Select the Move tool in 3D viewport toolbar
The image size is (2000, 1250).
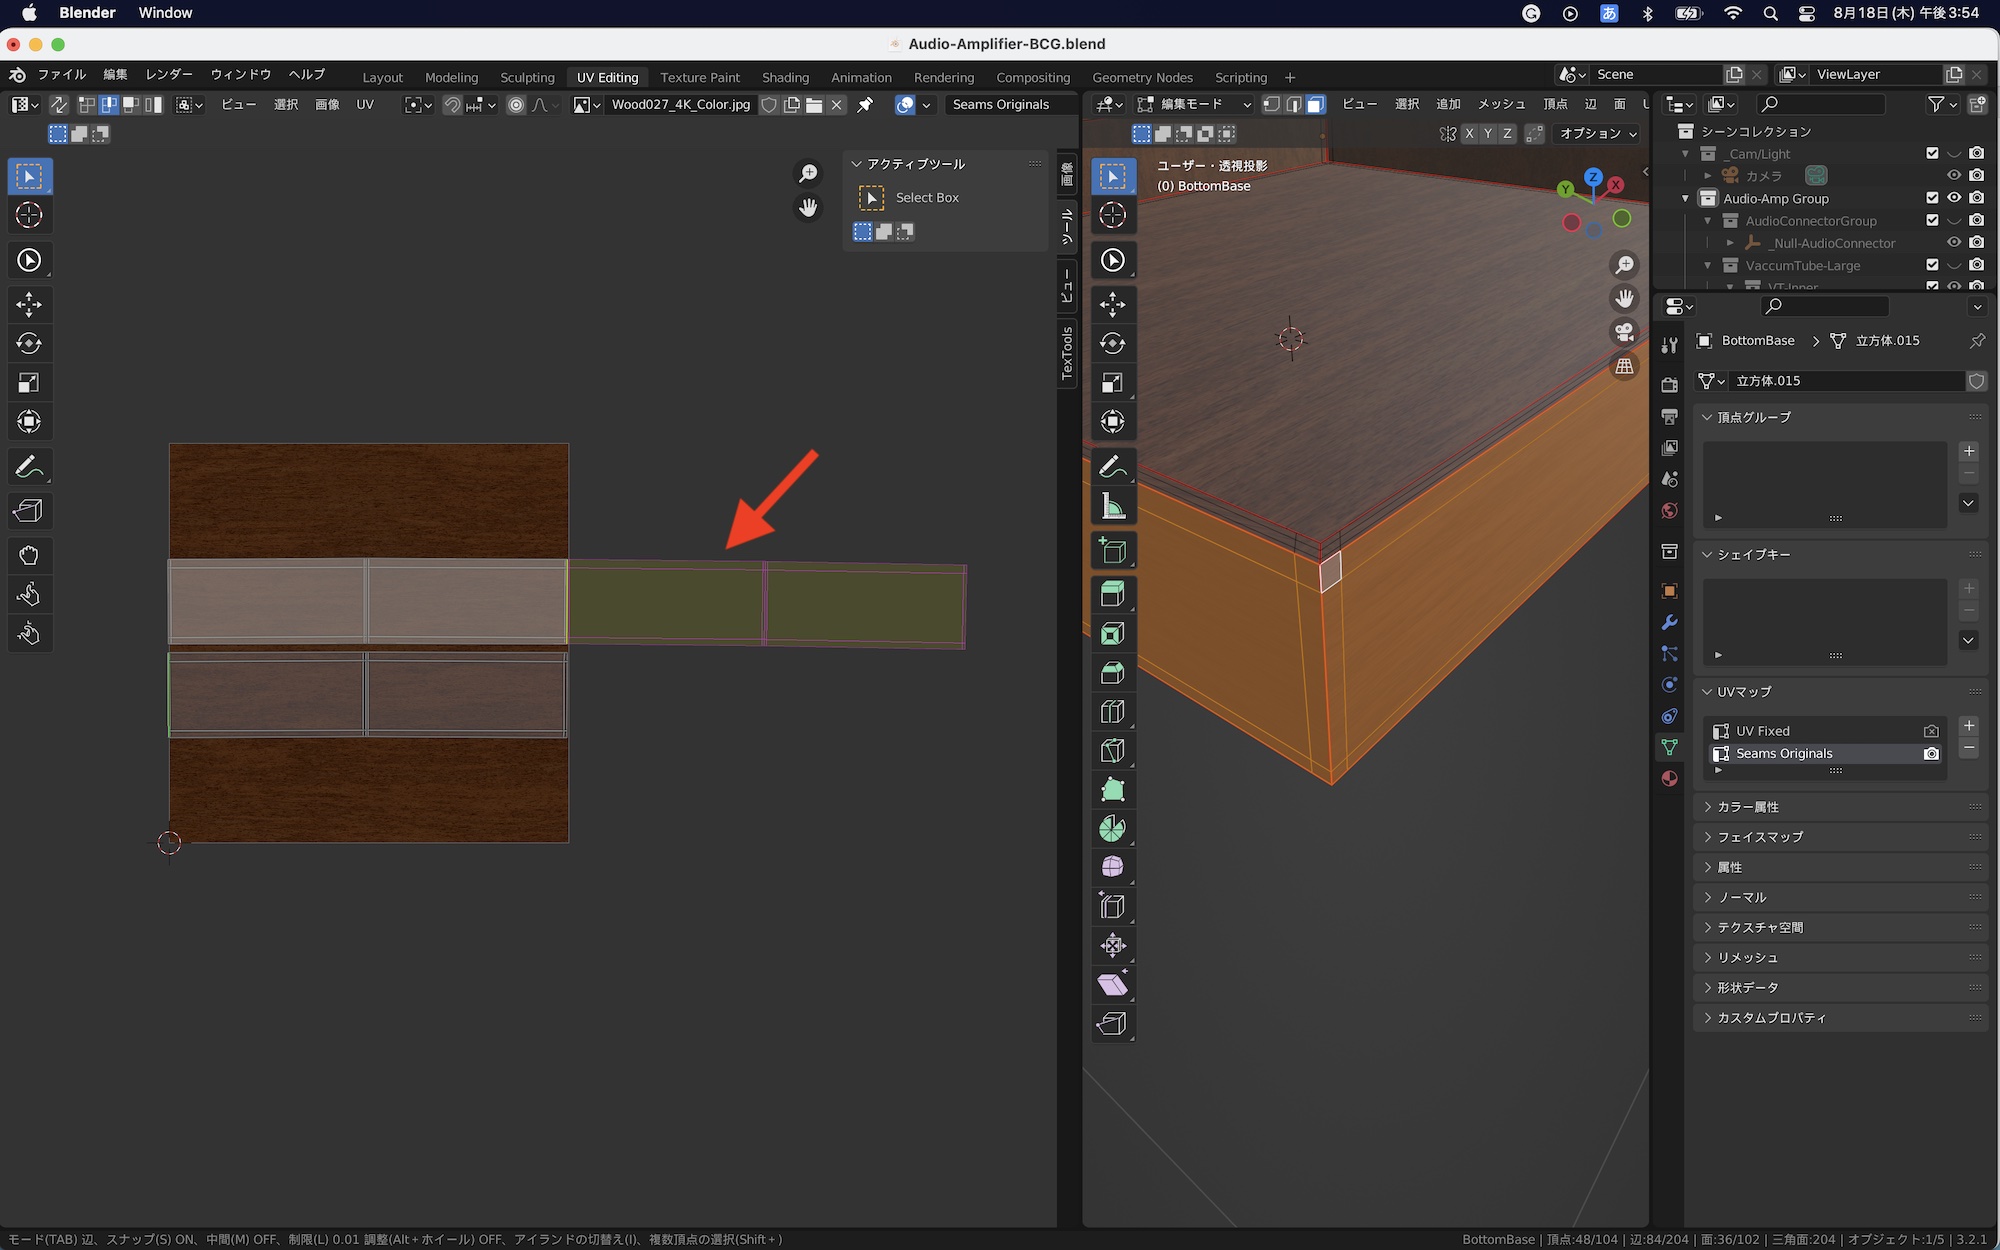click(x=1112, y=304)
